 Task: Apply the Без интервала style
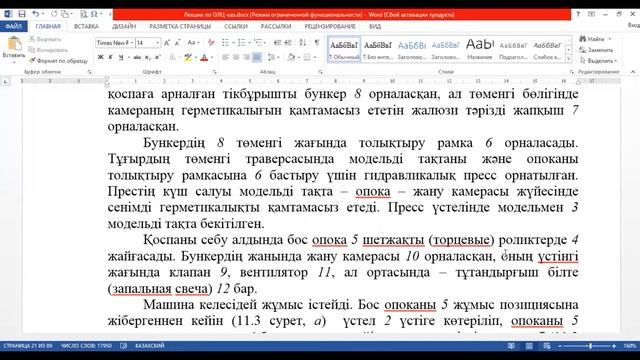coord(378,49)
